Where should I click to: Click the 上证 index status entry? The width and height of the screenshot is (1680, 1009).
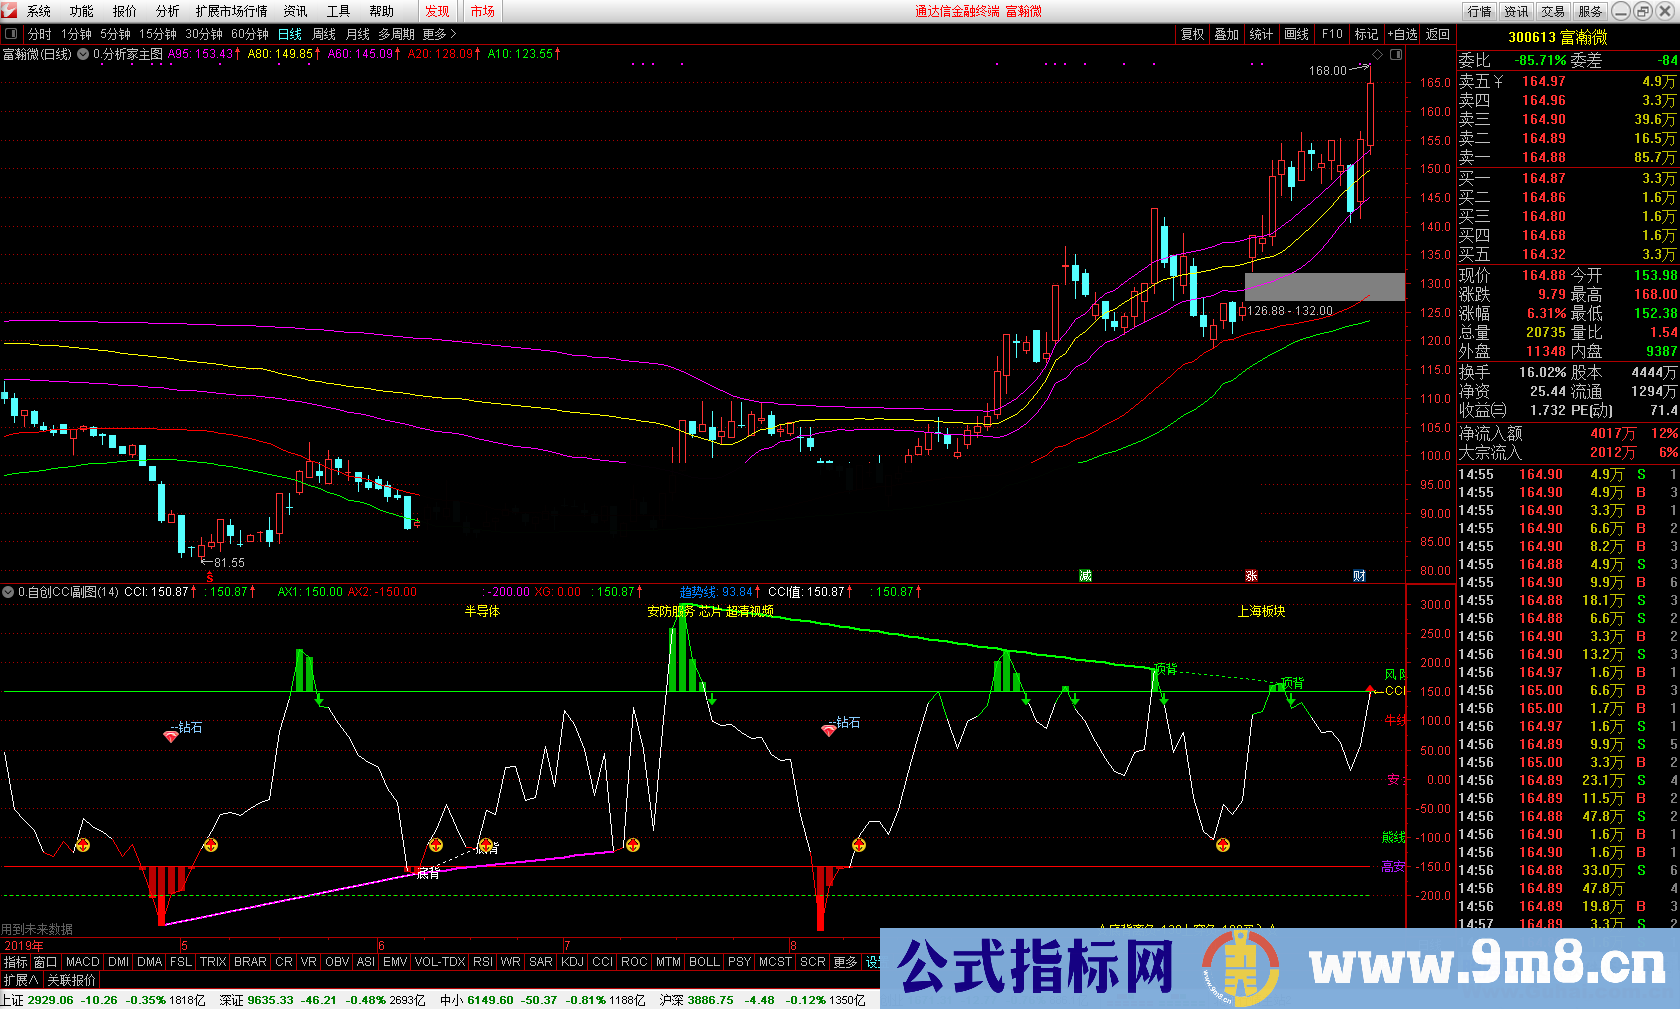coord(103,1000)
